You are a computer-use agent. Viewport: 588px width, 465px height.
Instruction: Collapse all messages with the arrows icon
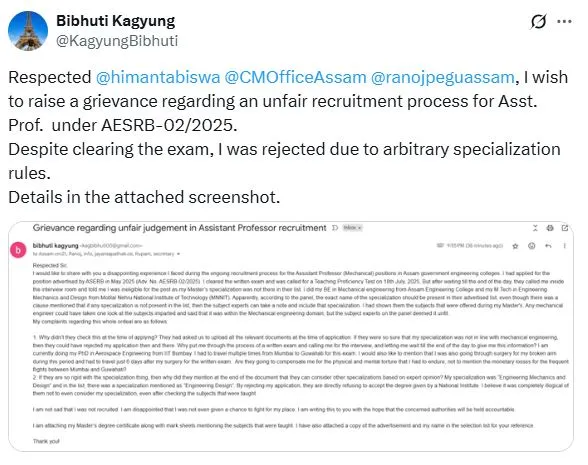pos(535,228)
